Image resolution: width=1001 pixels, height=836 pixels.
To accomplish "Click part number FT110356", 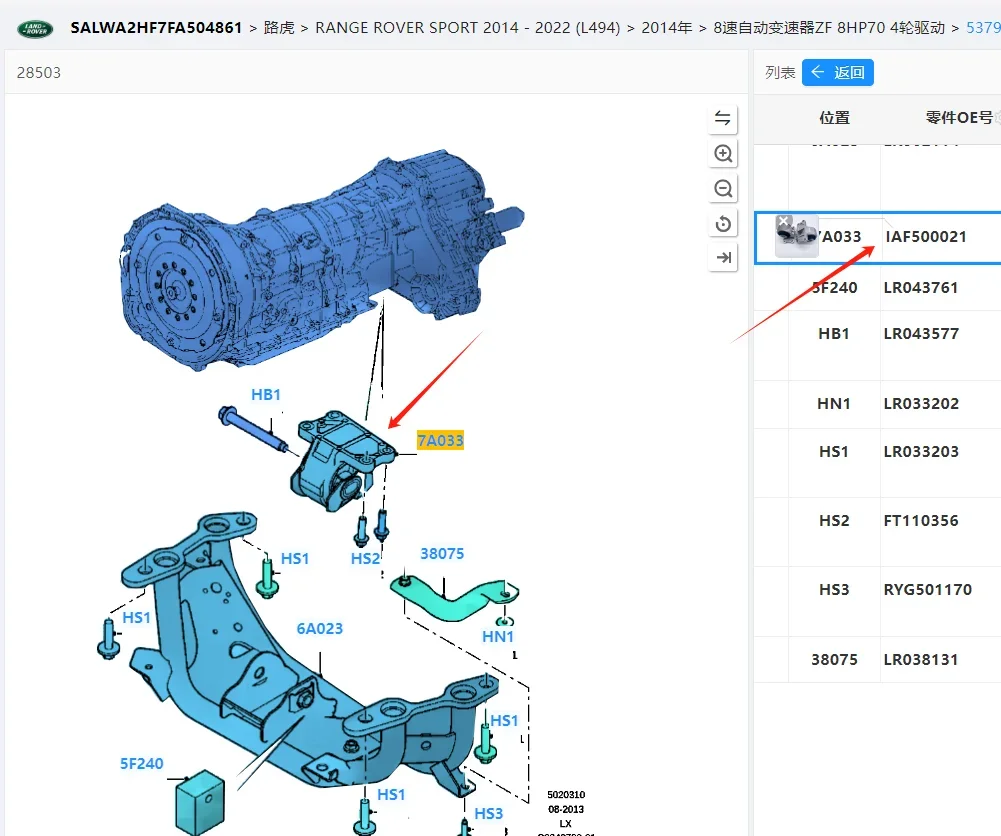I will tap(921, 521).
